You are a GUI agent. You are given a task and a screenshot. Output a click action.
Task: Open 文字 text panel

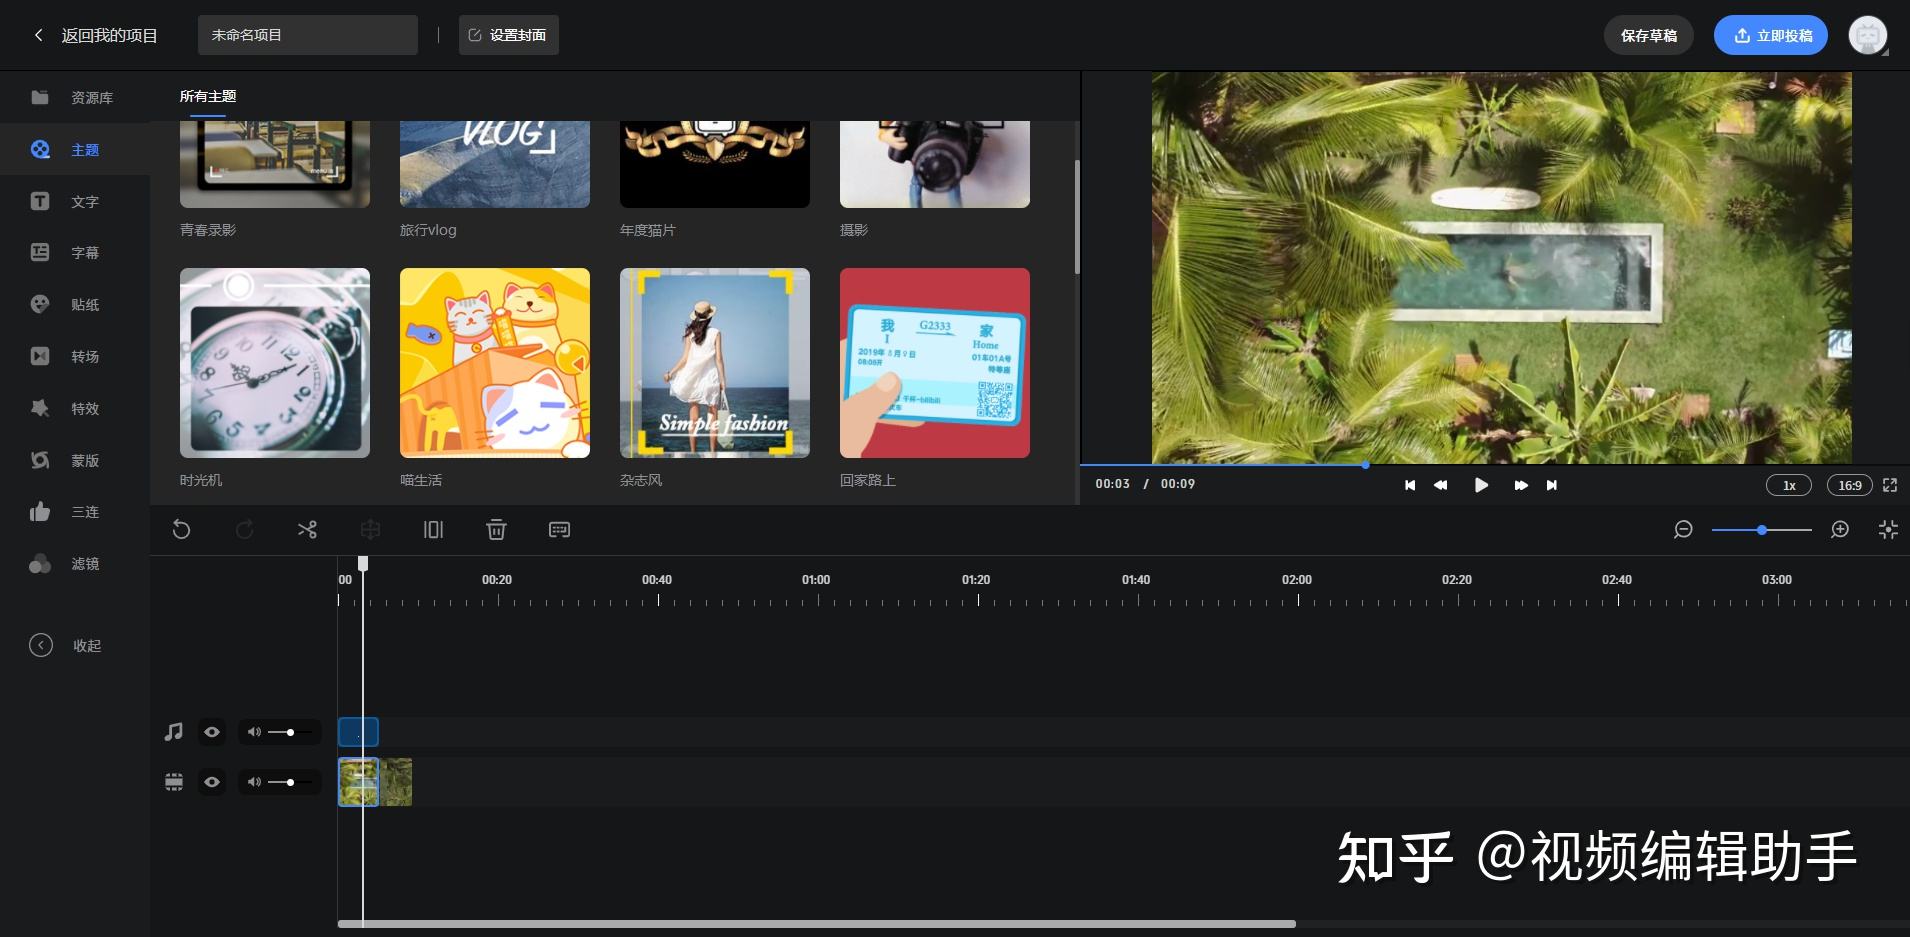[75, 201]
